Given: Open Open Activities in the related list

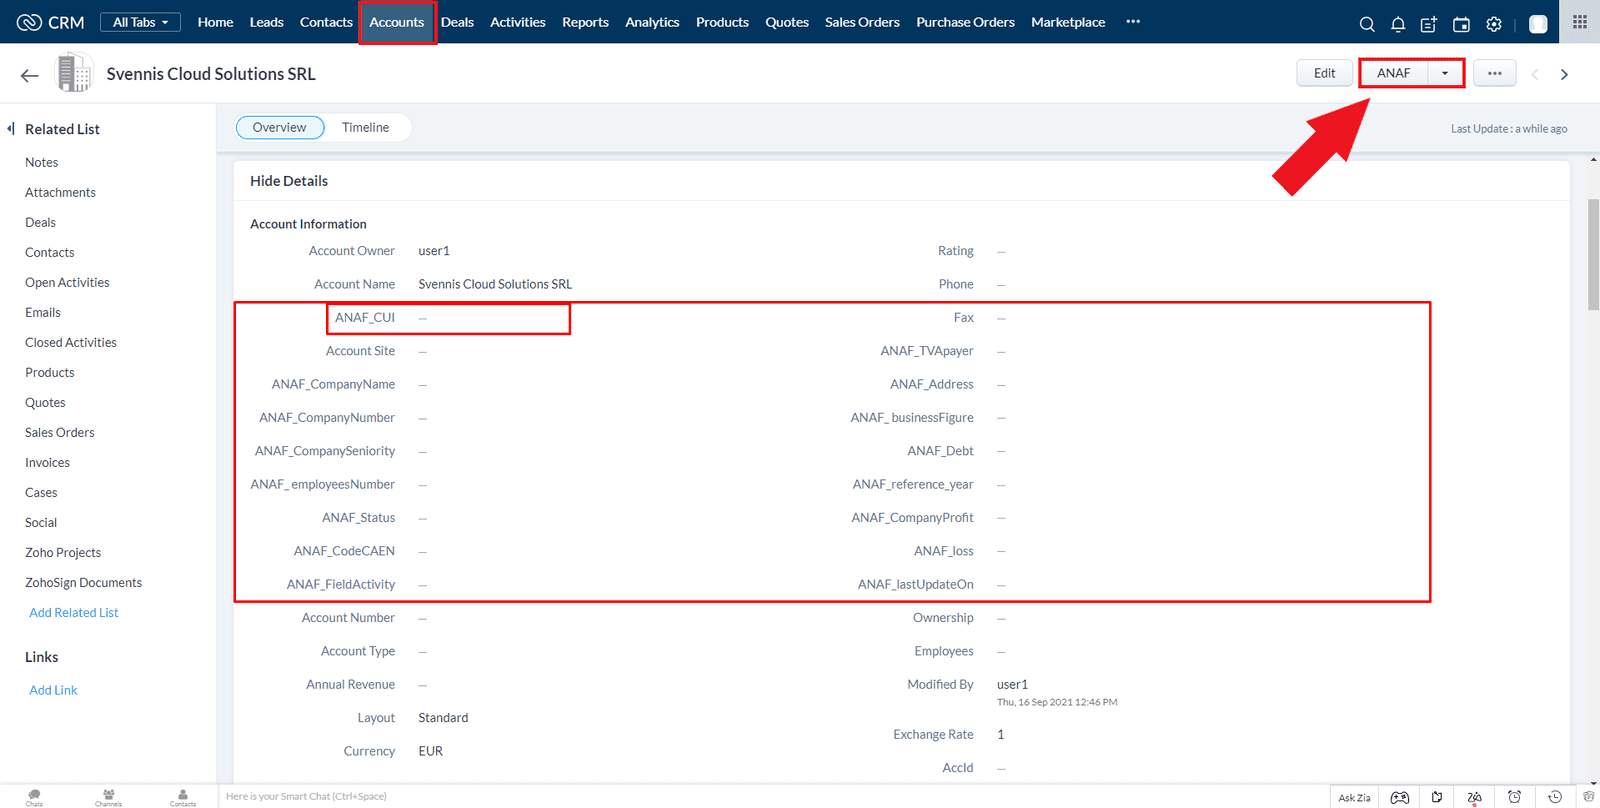Looking at the screenshot, I should point(67,283).
